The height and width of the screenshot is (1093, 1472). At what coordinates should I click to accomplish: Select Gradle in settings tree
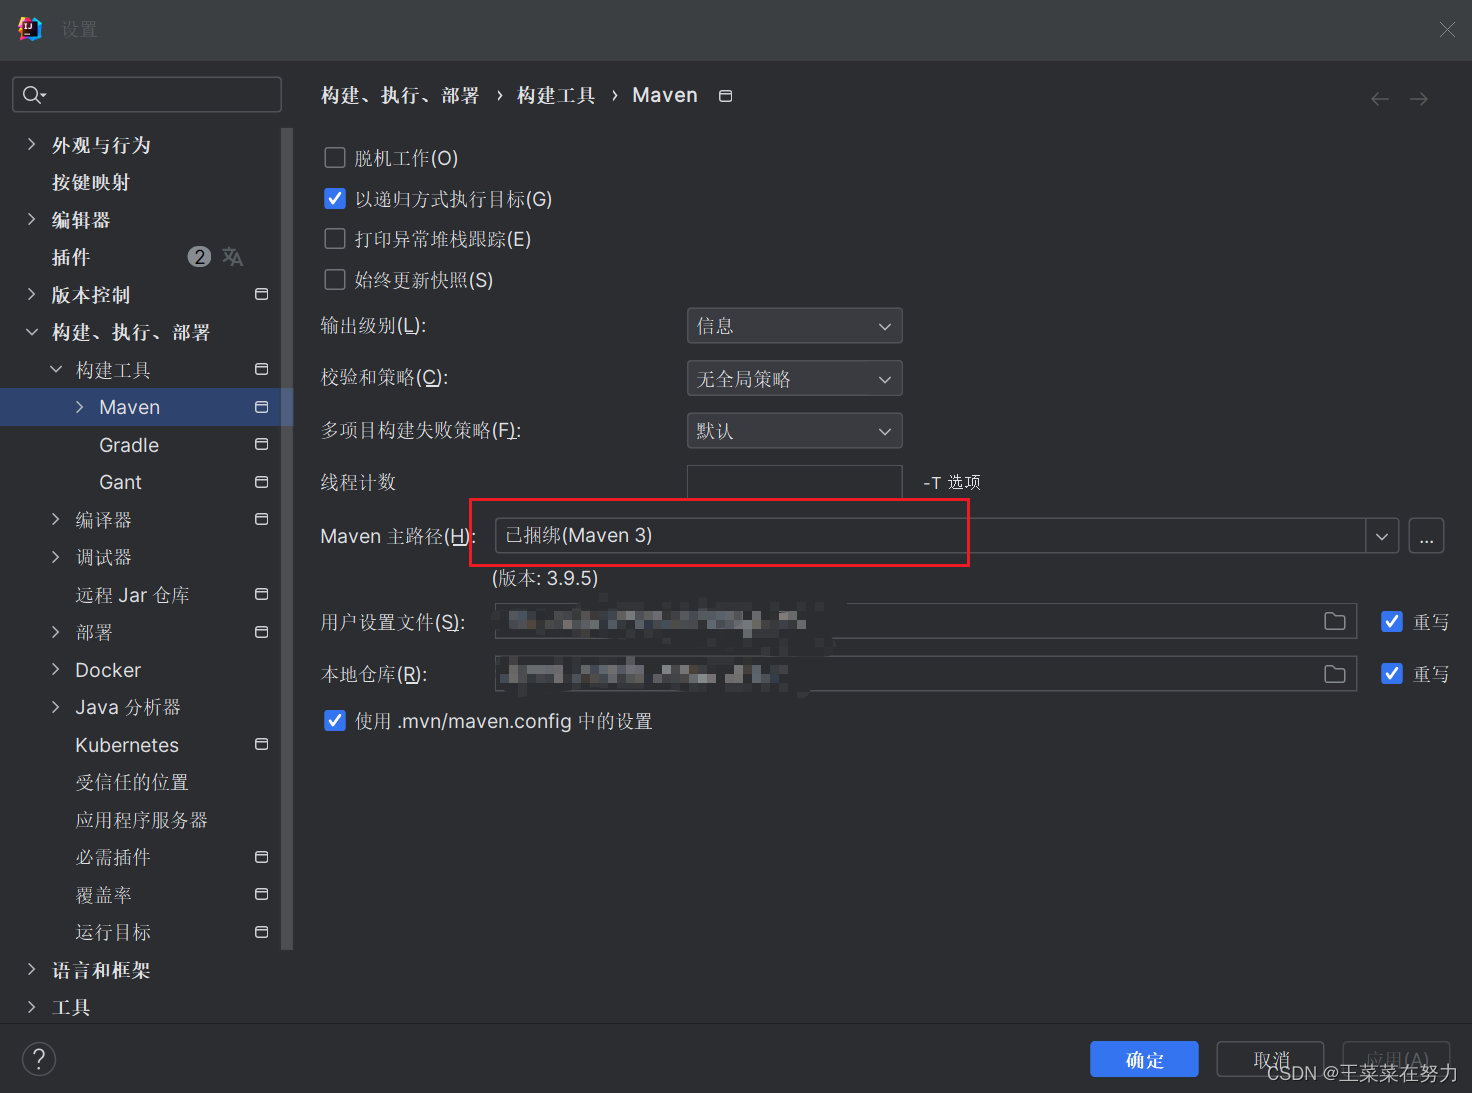tap(129, 445)
